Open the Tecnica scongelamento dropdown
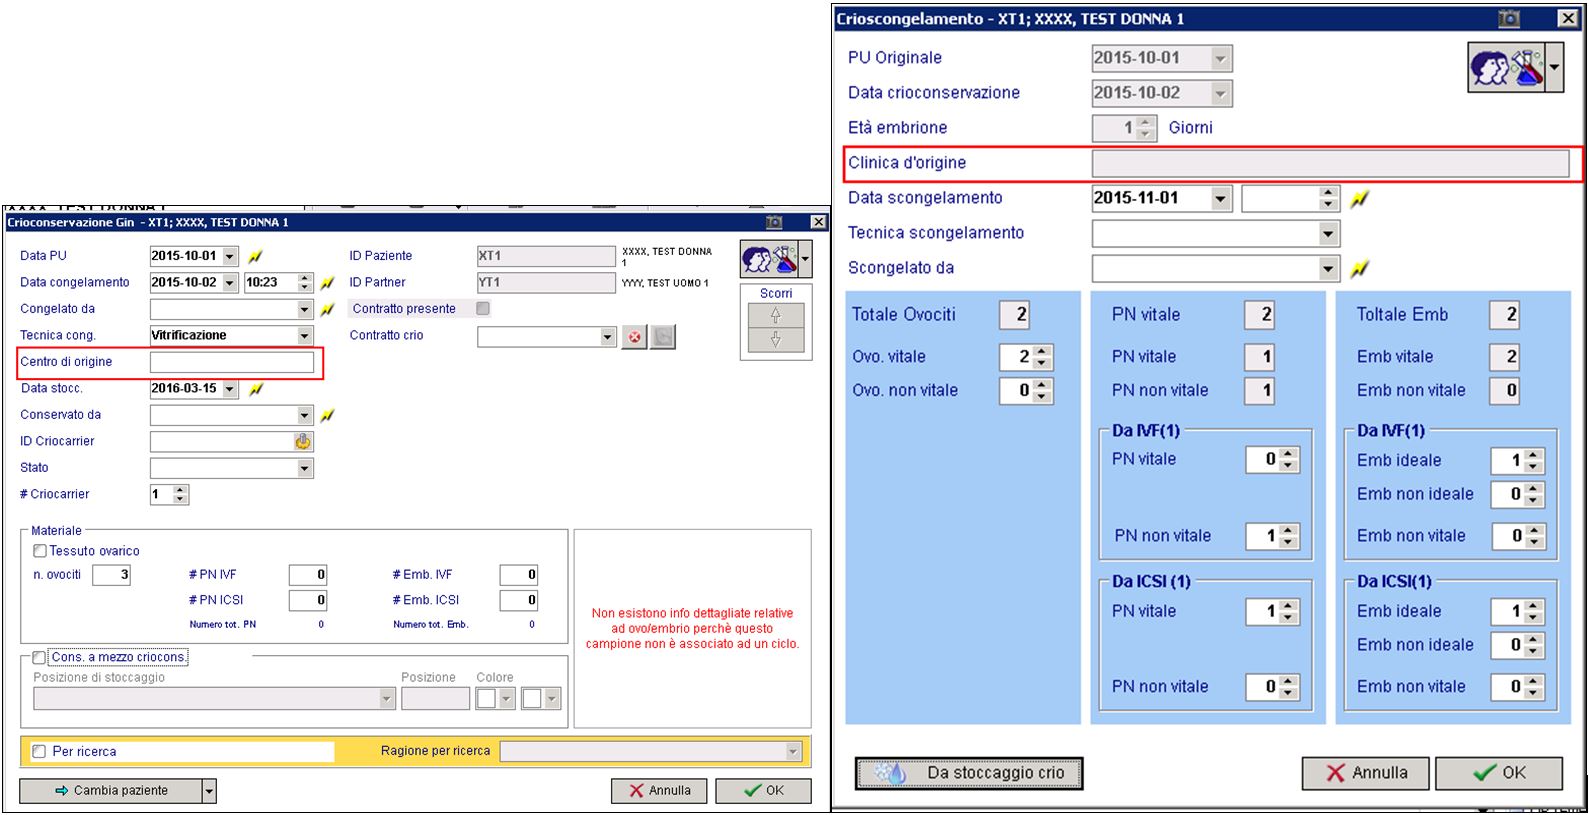This screenshot has width=1589, height=815. click(x=1328, y=234)
